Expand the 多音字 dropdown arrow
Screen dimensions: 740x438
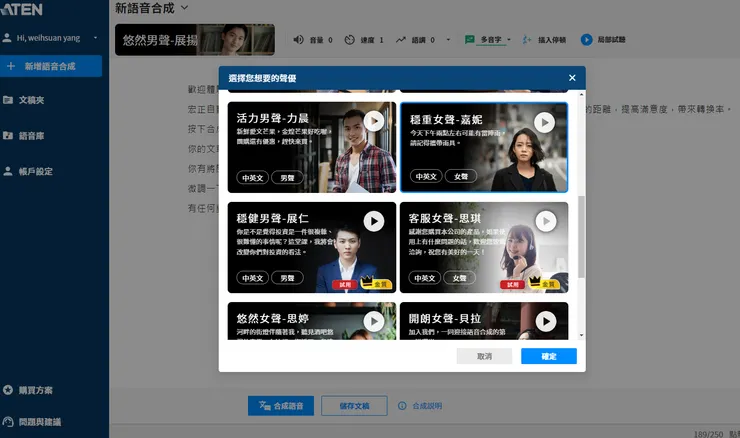click(x=509, y=40)
